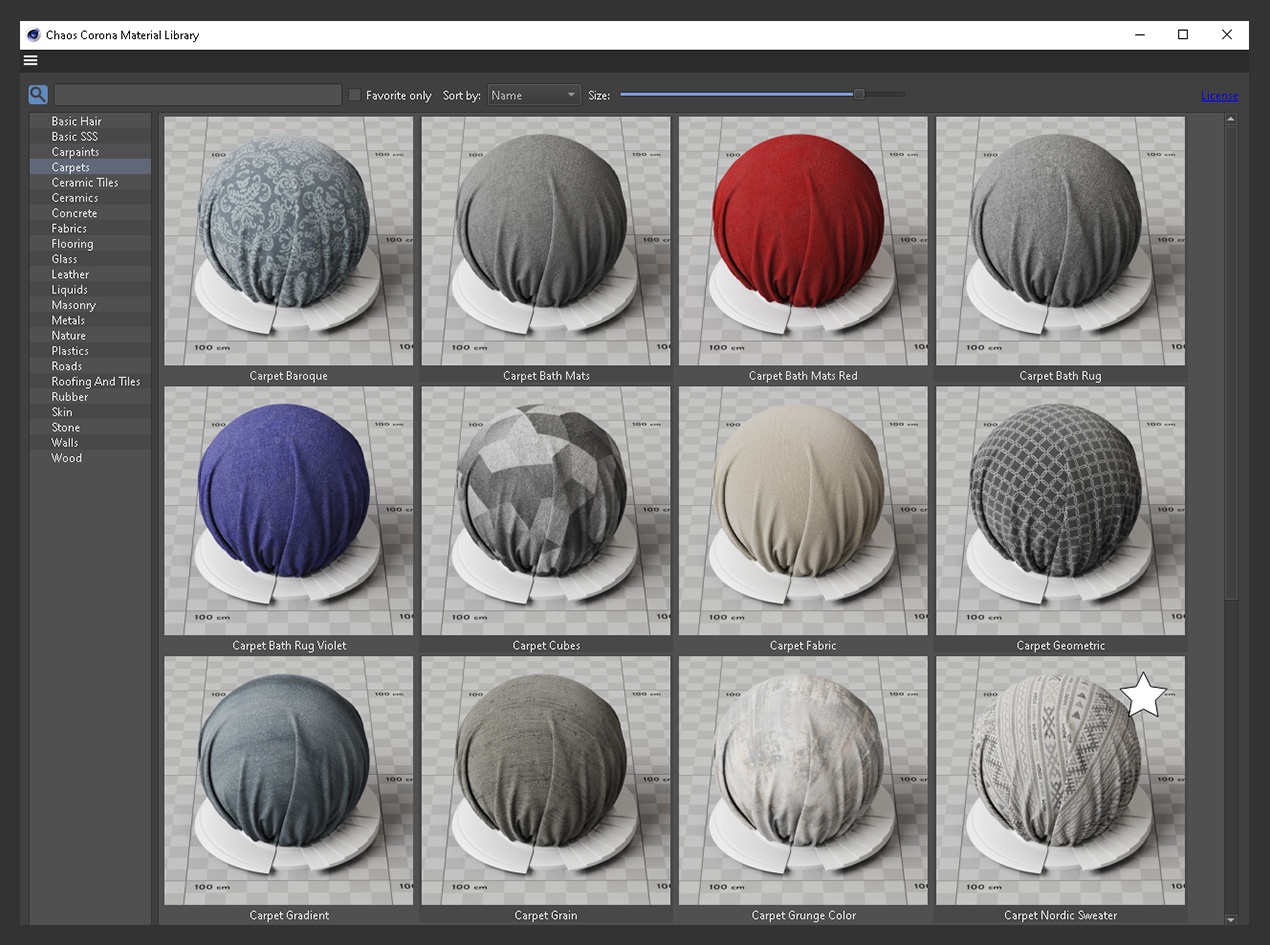This screenshot has height=945, width=1270.
Task: Select the Carpet Fabric thumbnail
Action: 803,511
